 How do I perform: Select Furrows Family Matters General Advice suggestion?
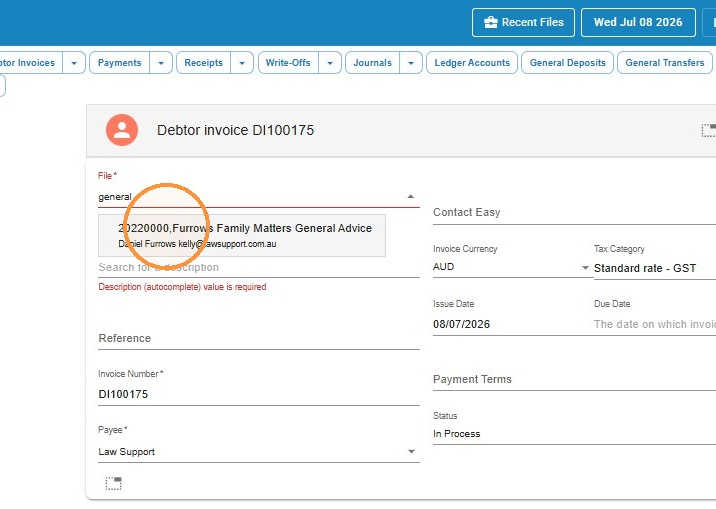tap(242, 236)
